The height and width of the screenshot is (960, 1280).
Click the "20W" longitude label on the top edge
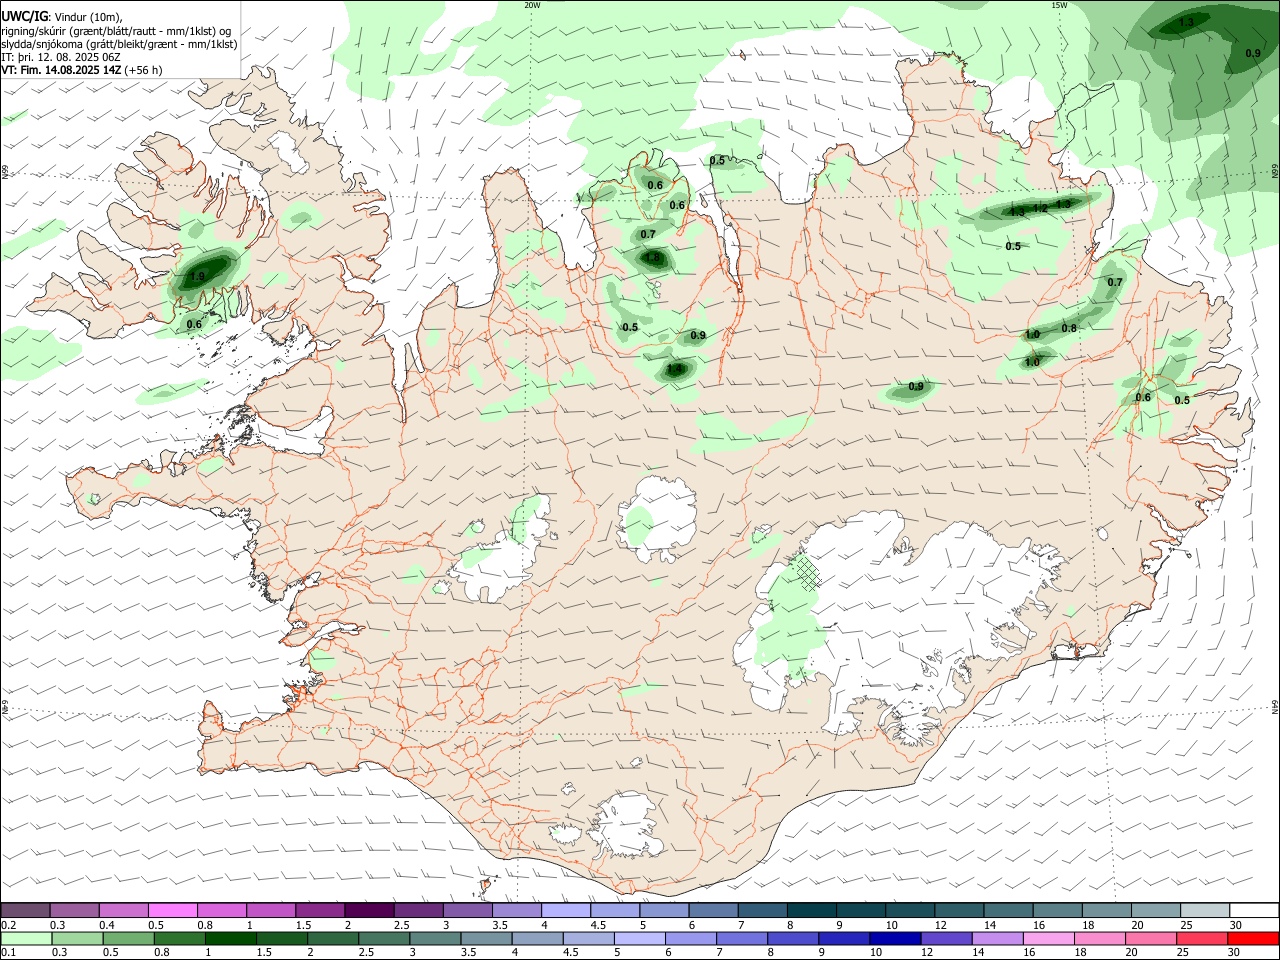532,5
